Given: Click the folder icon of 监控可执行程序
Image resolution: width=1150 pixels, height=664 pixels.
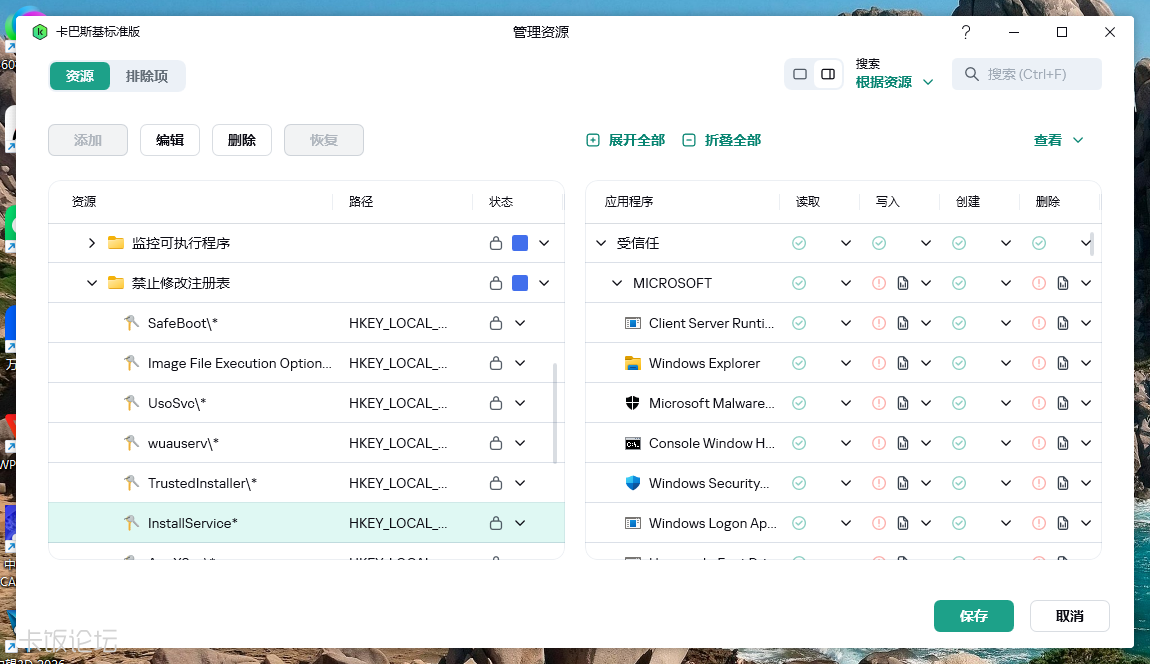Looking at the screenshot, I should [x=116, y=243].
